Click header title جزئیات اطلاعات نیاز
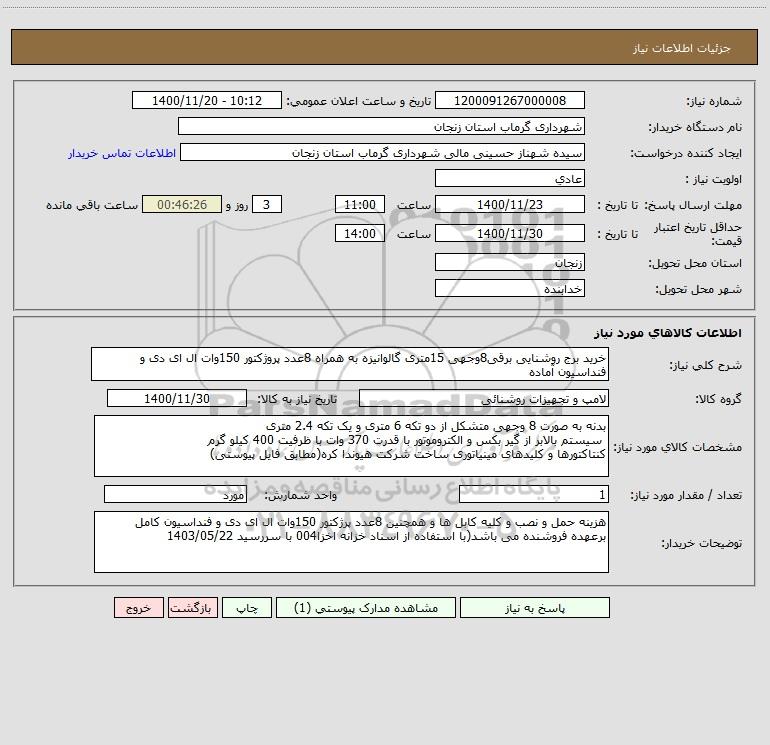Screen dimensions: 770x745 click(x=682, y=48)
